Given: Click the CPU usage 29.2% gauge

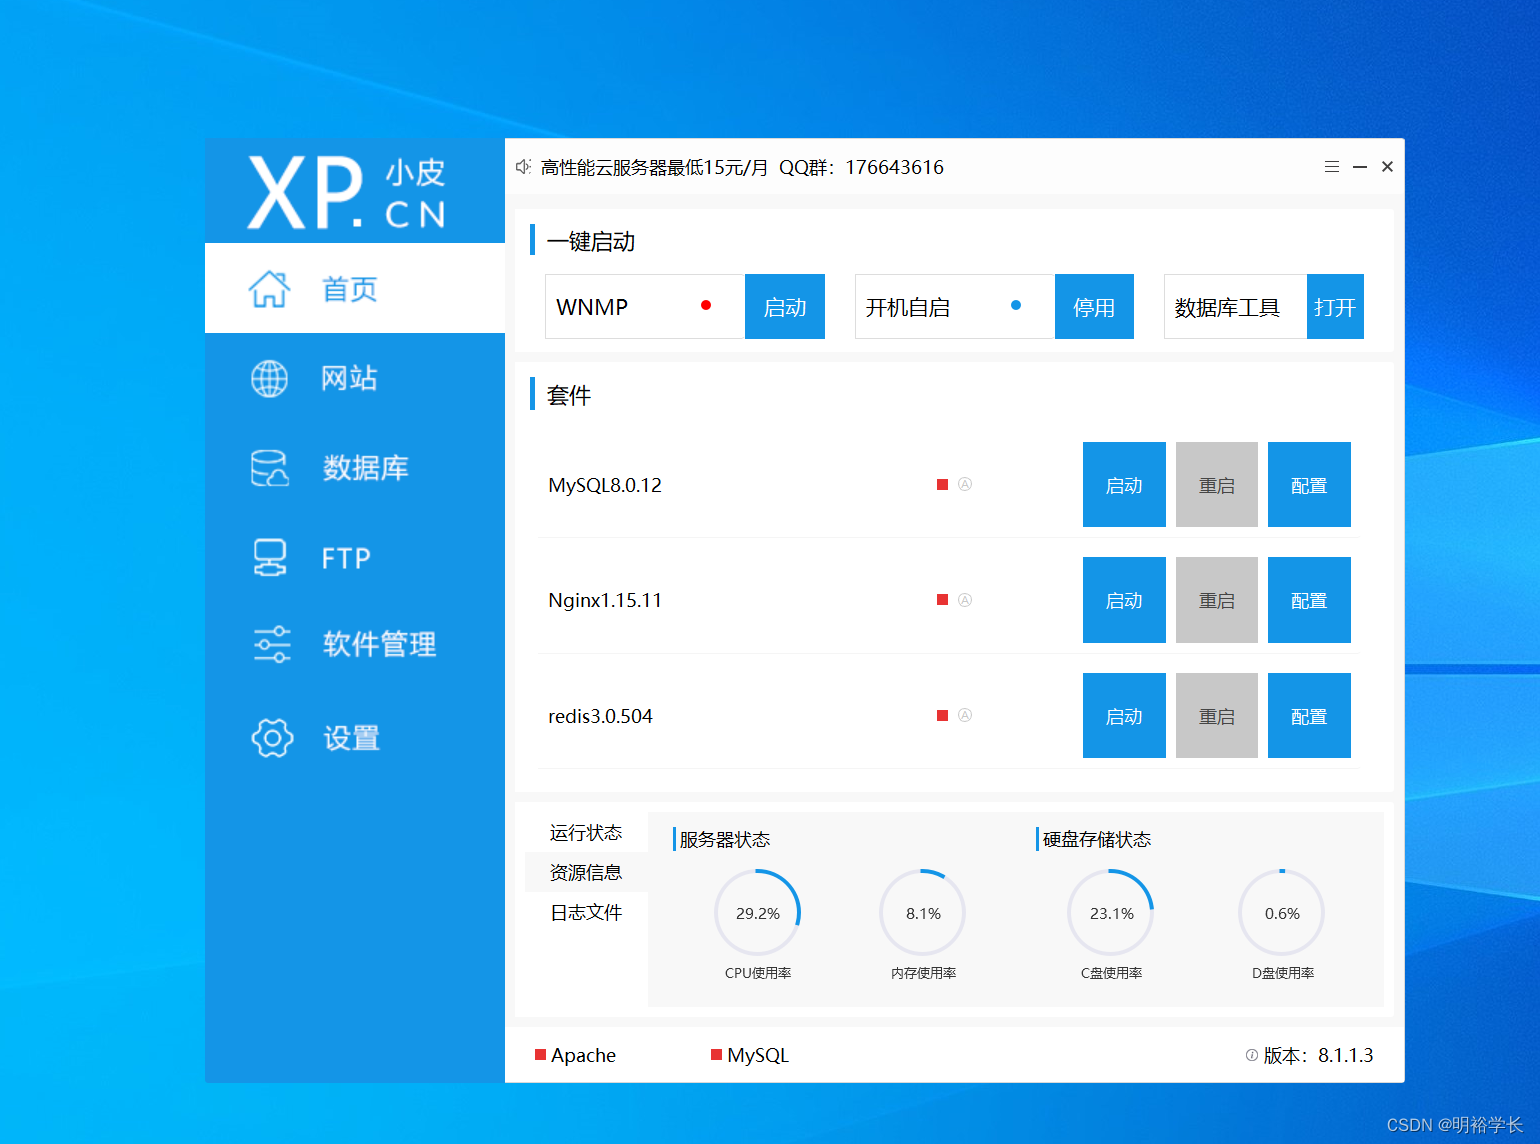Looking at the screenshot, I should [x=758, y=913].
